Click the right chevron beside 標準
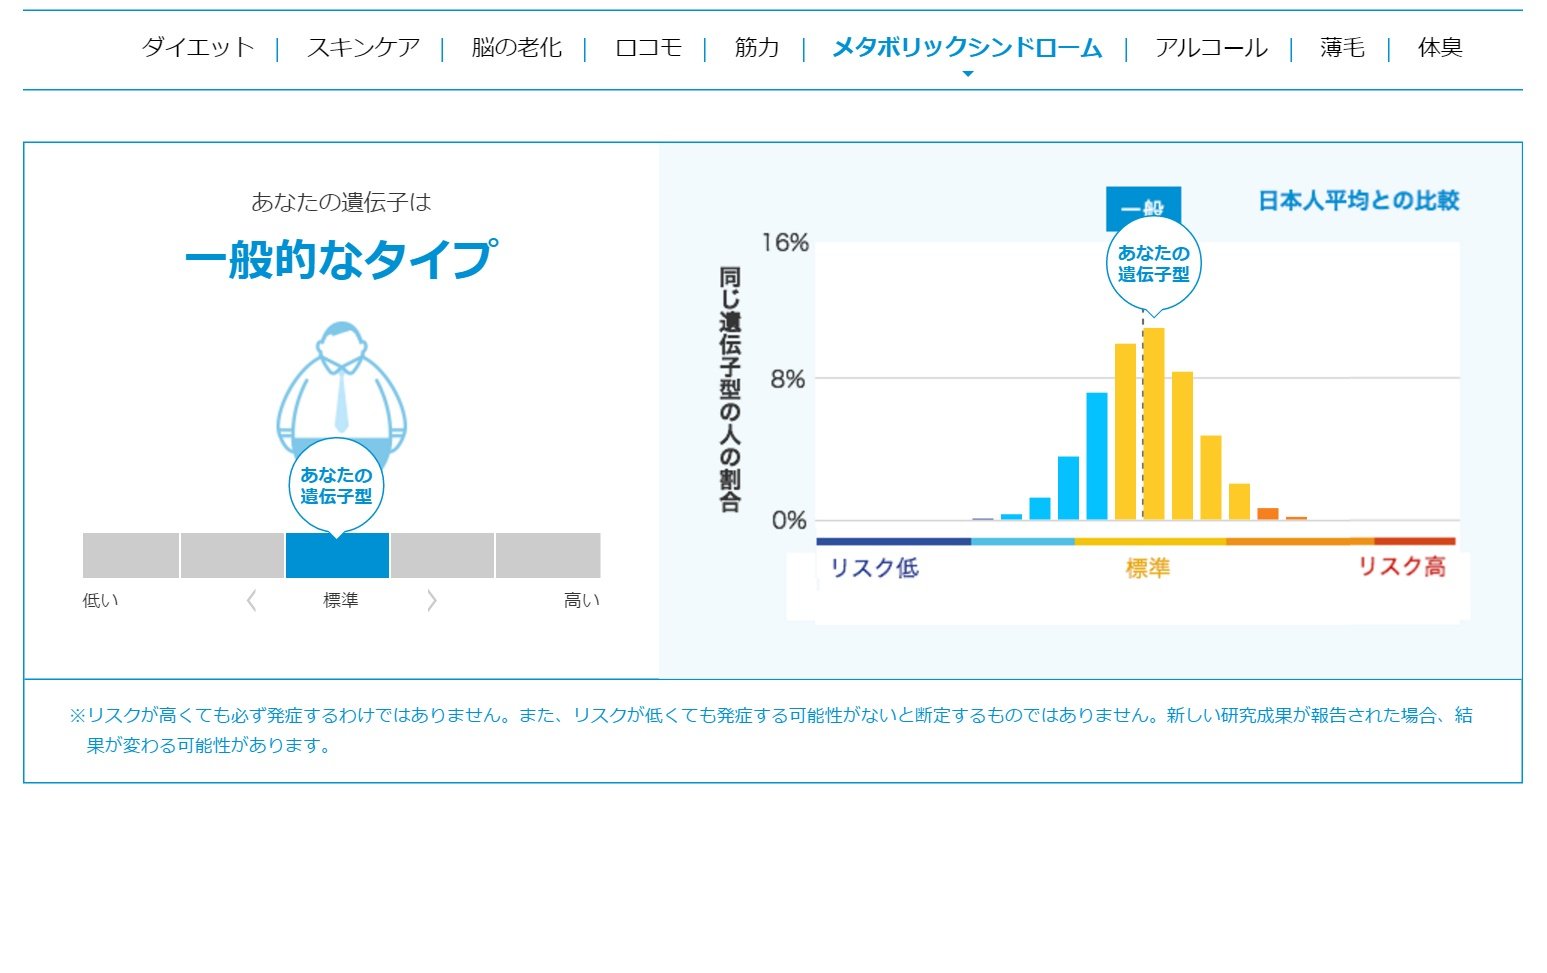 click(x=432, y=600)
